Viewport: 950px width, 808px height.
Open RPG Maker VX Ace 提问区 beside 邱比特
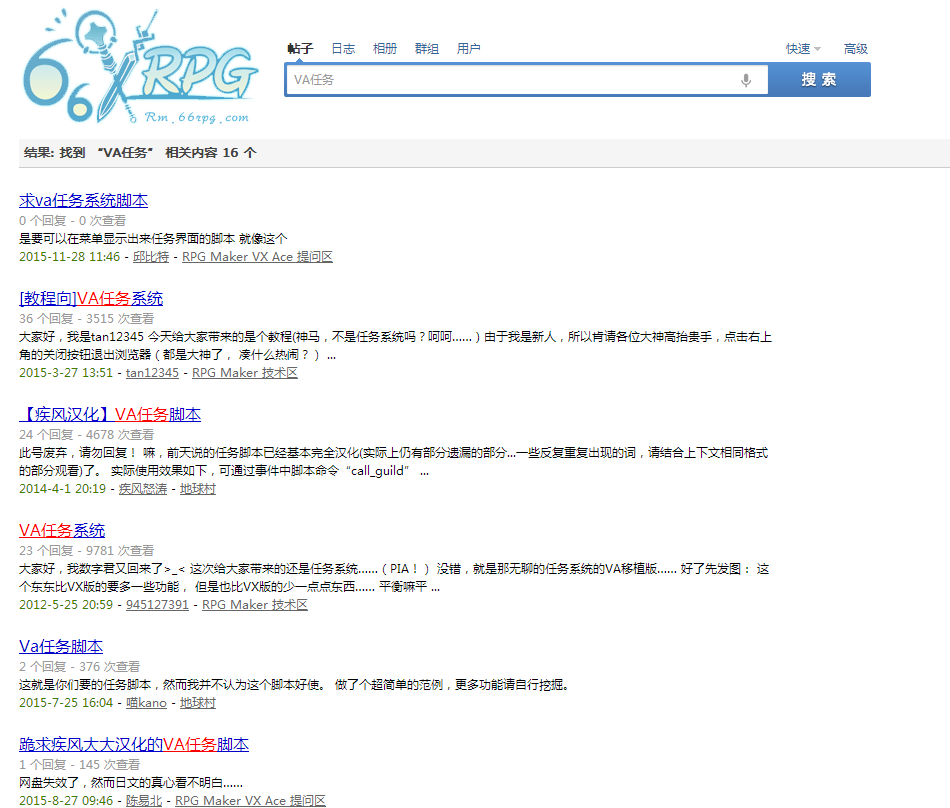point(257,257)
